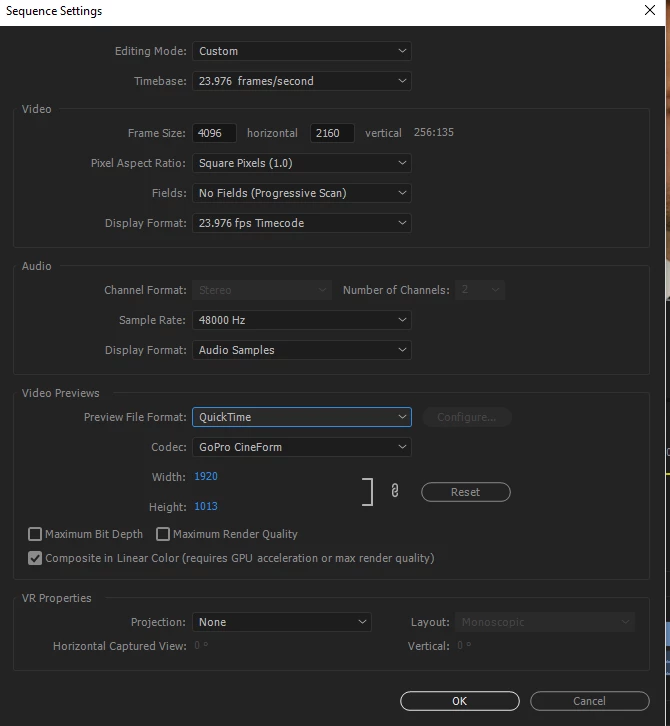Click the Cancel button
Image resolution: width=670 pixels, height=726 pixels.
point(590,701)
